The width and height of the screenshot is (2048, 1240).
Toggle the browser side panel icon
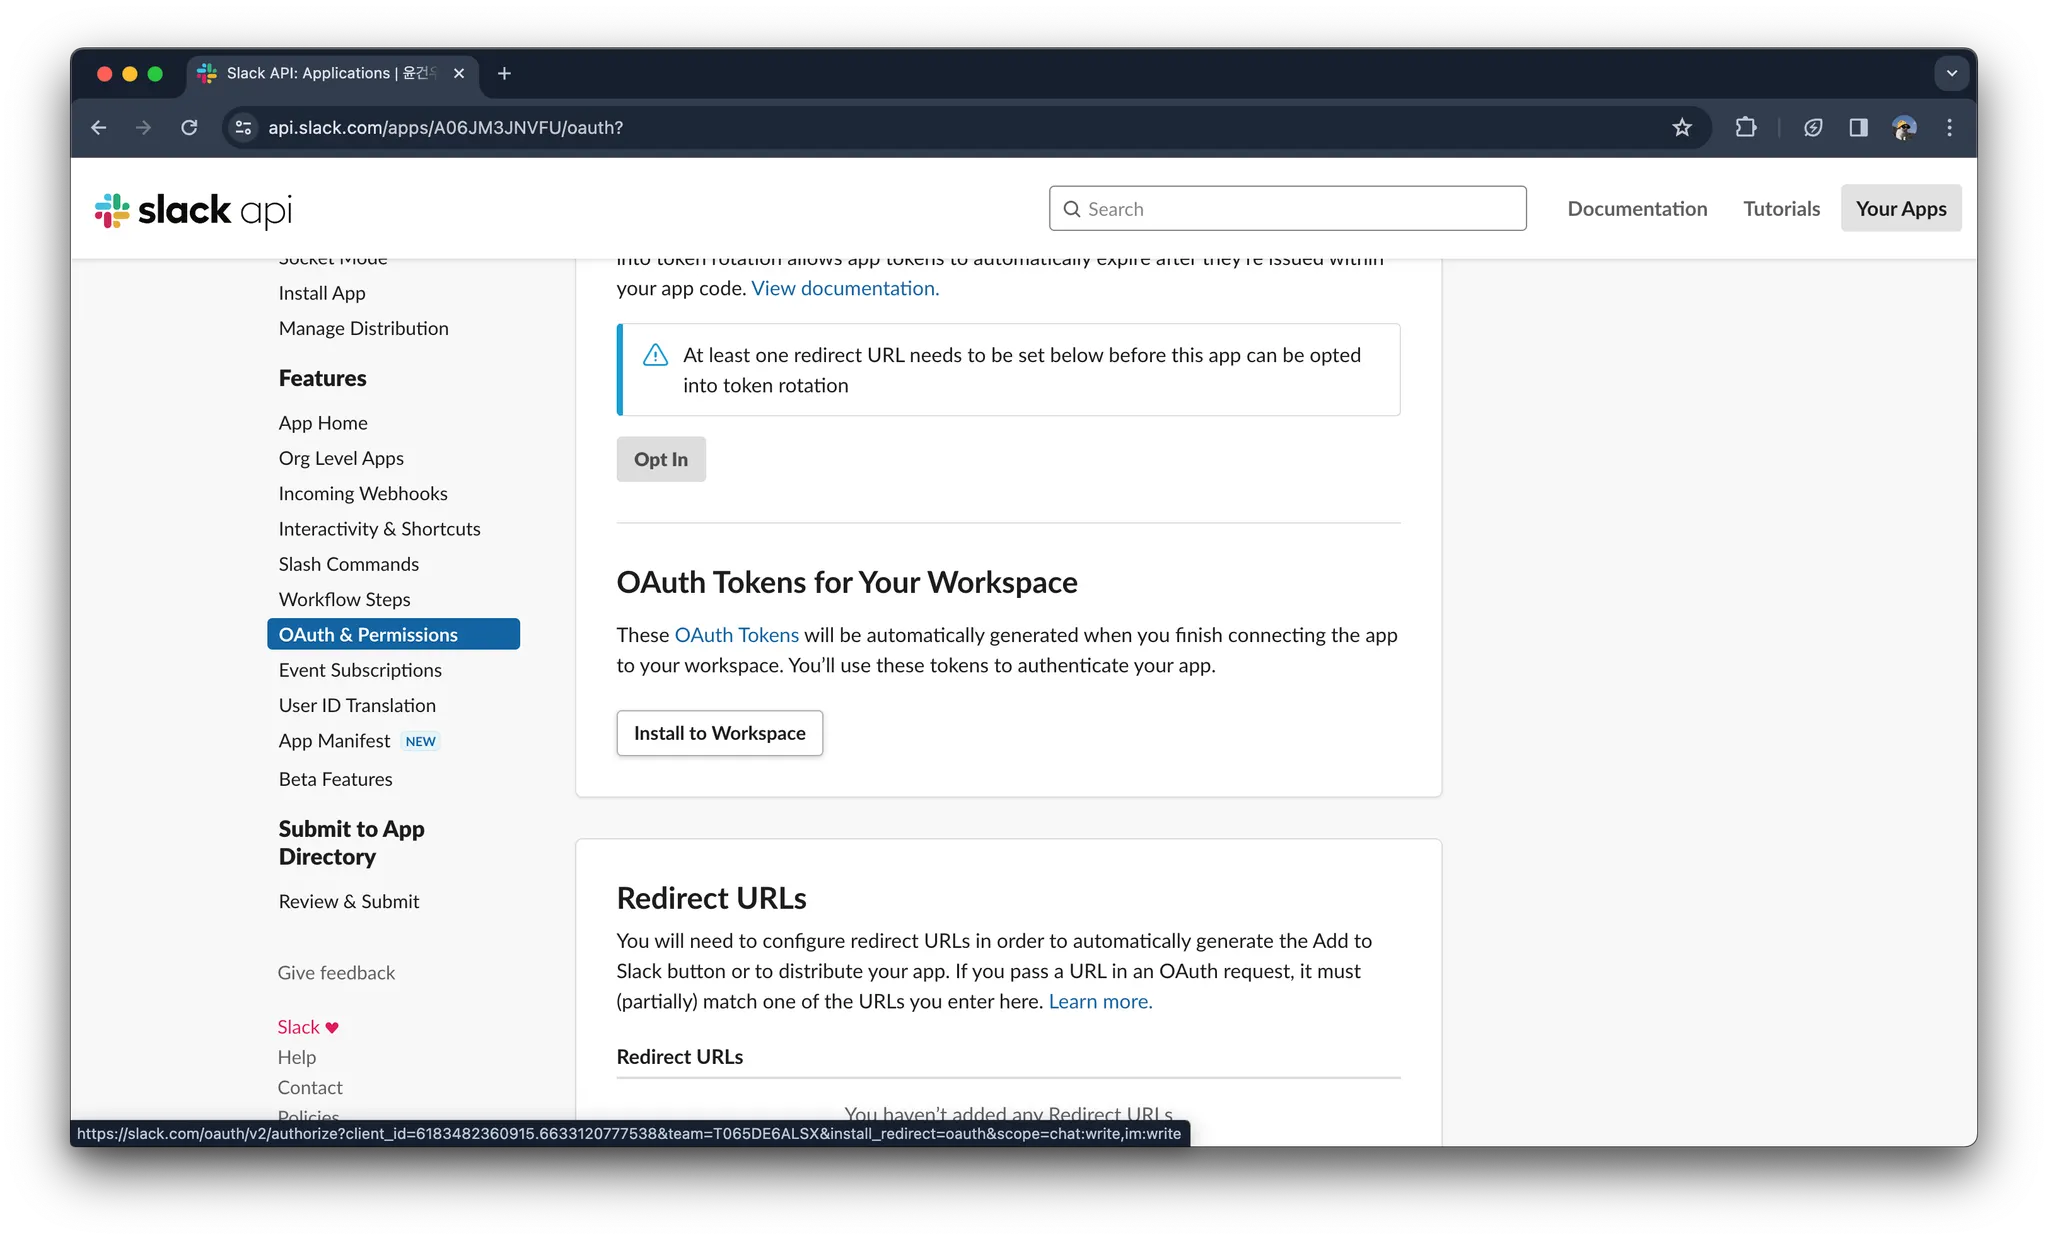[1858, 128]
